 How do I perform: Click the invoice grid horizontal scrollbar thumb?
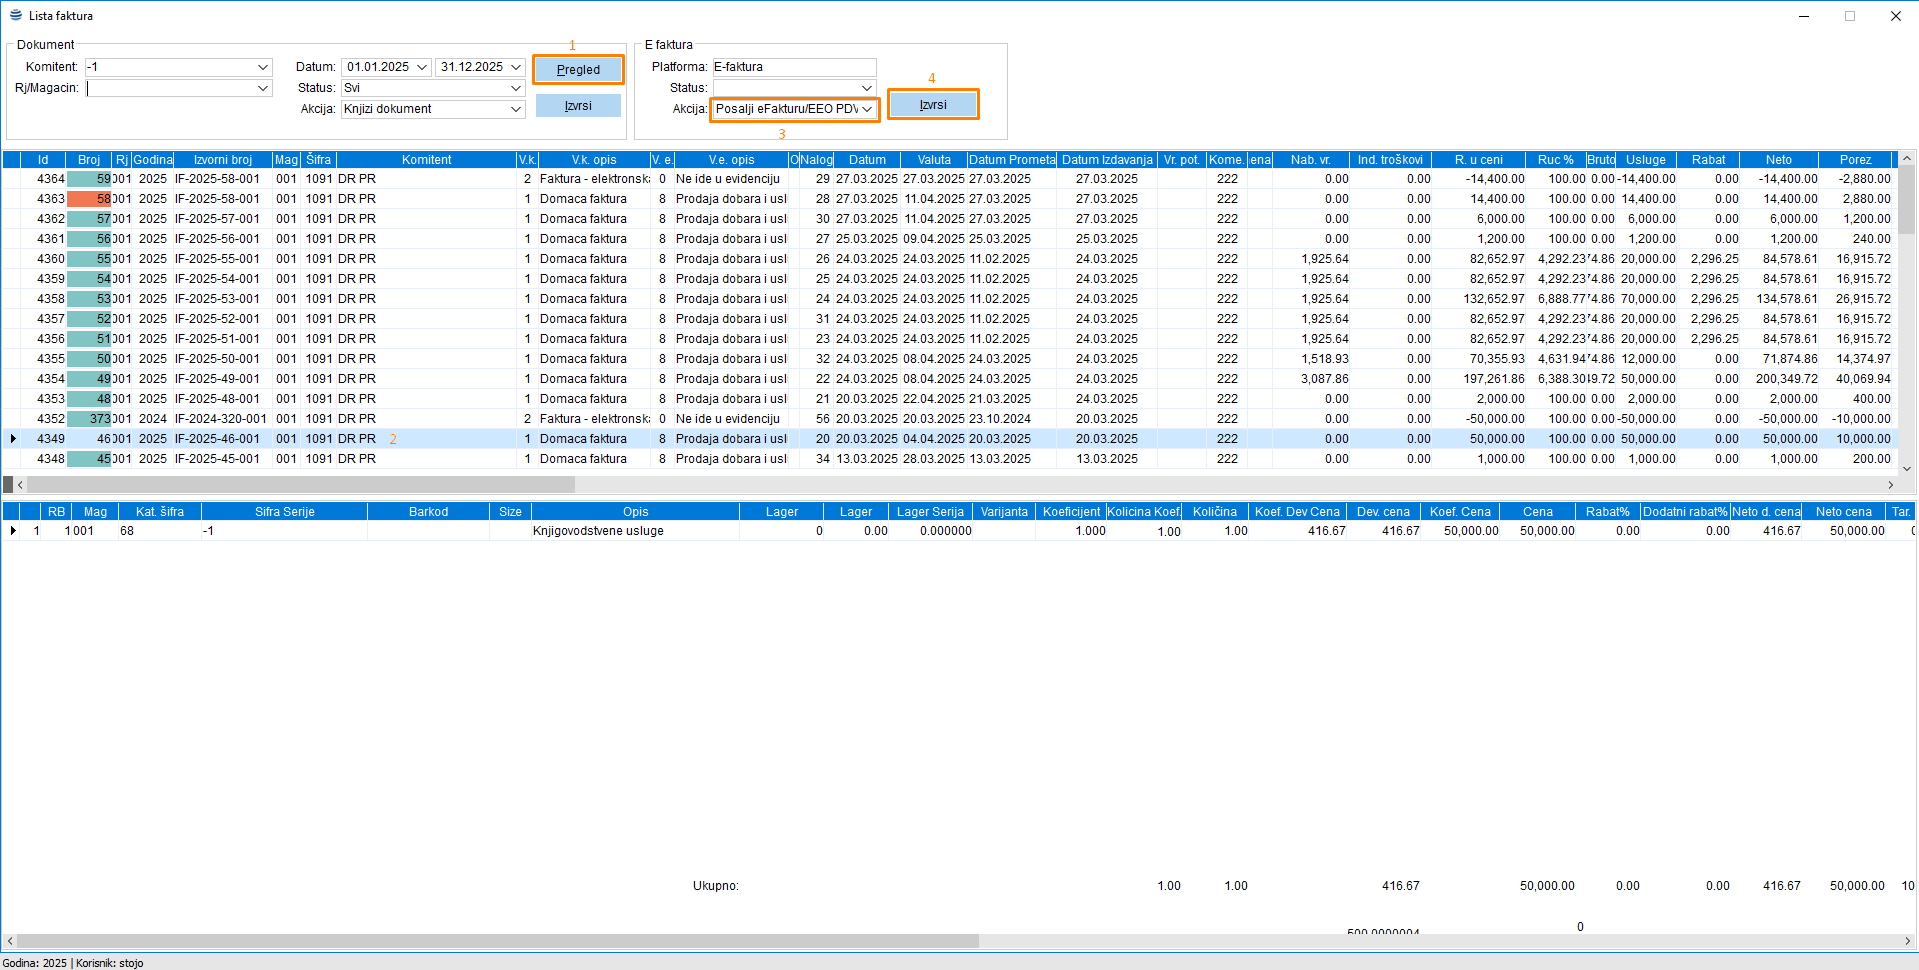point(300,485)
